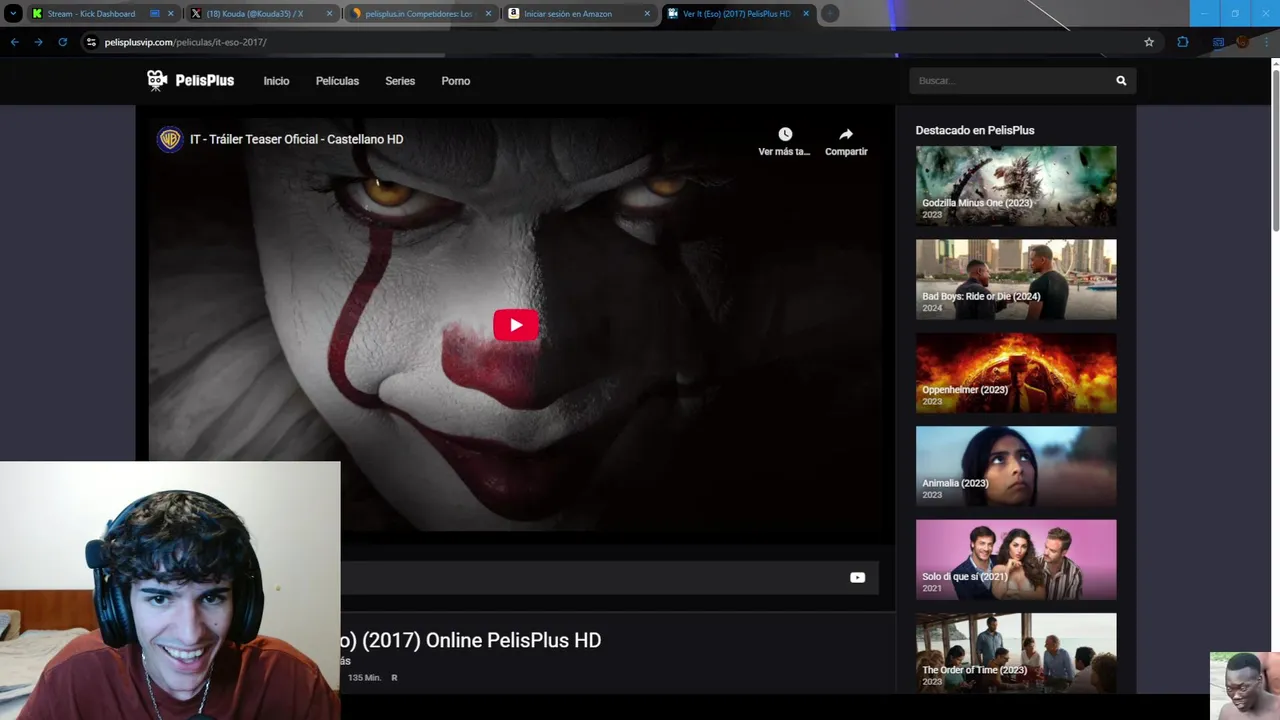Click the Compartir share arrow icon
This screenshot has width=1280, height=720.
tap(846, 134)
